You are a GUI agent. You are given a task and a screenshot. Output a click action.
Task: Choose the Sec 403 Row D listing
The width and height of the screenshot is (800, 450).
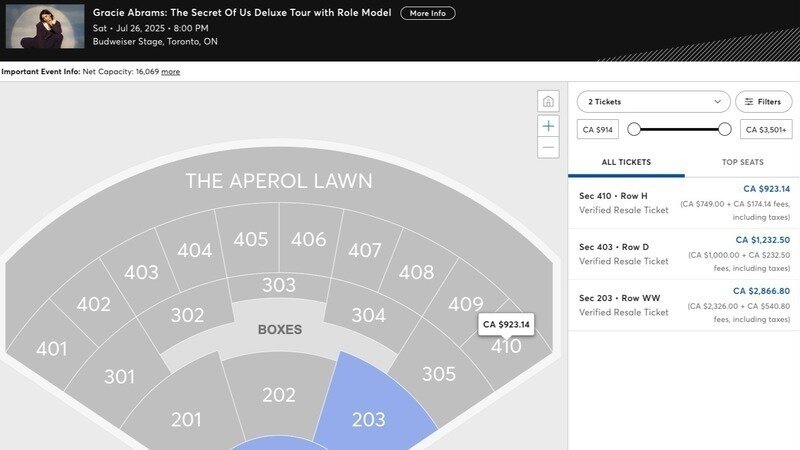684,254
